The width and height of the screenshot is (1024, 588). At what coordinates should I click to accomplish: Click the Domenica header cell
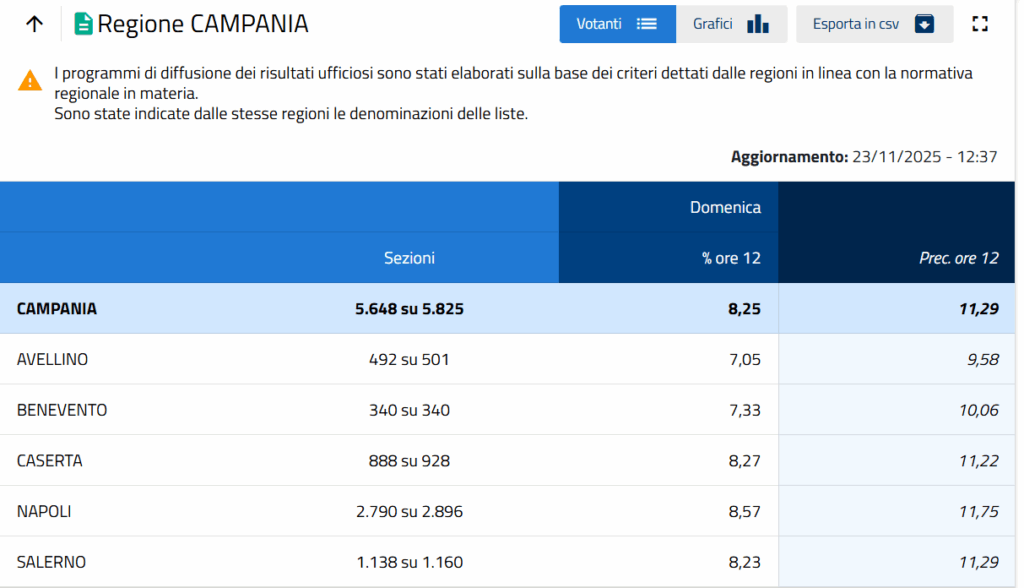coord(725,207)
